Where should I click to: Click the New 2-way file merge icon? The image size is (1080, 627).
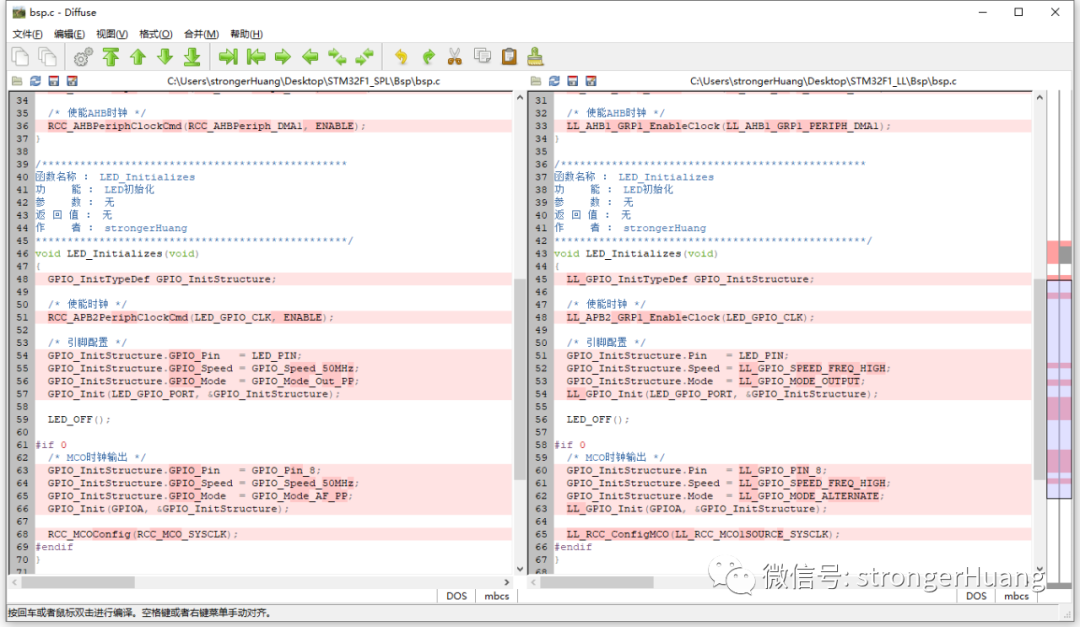[21, 56]
